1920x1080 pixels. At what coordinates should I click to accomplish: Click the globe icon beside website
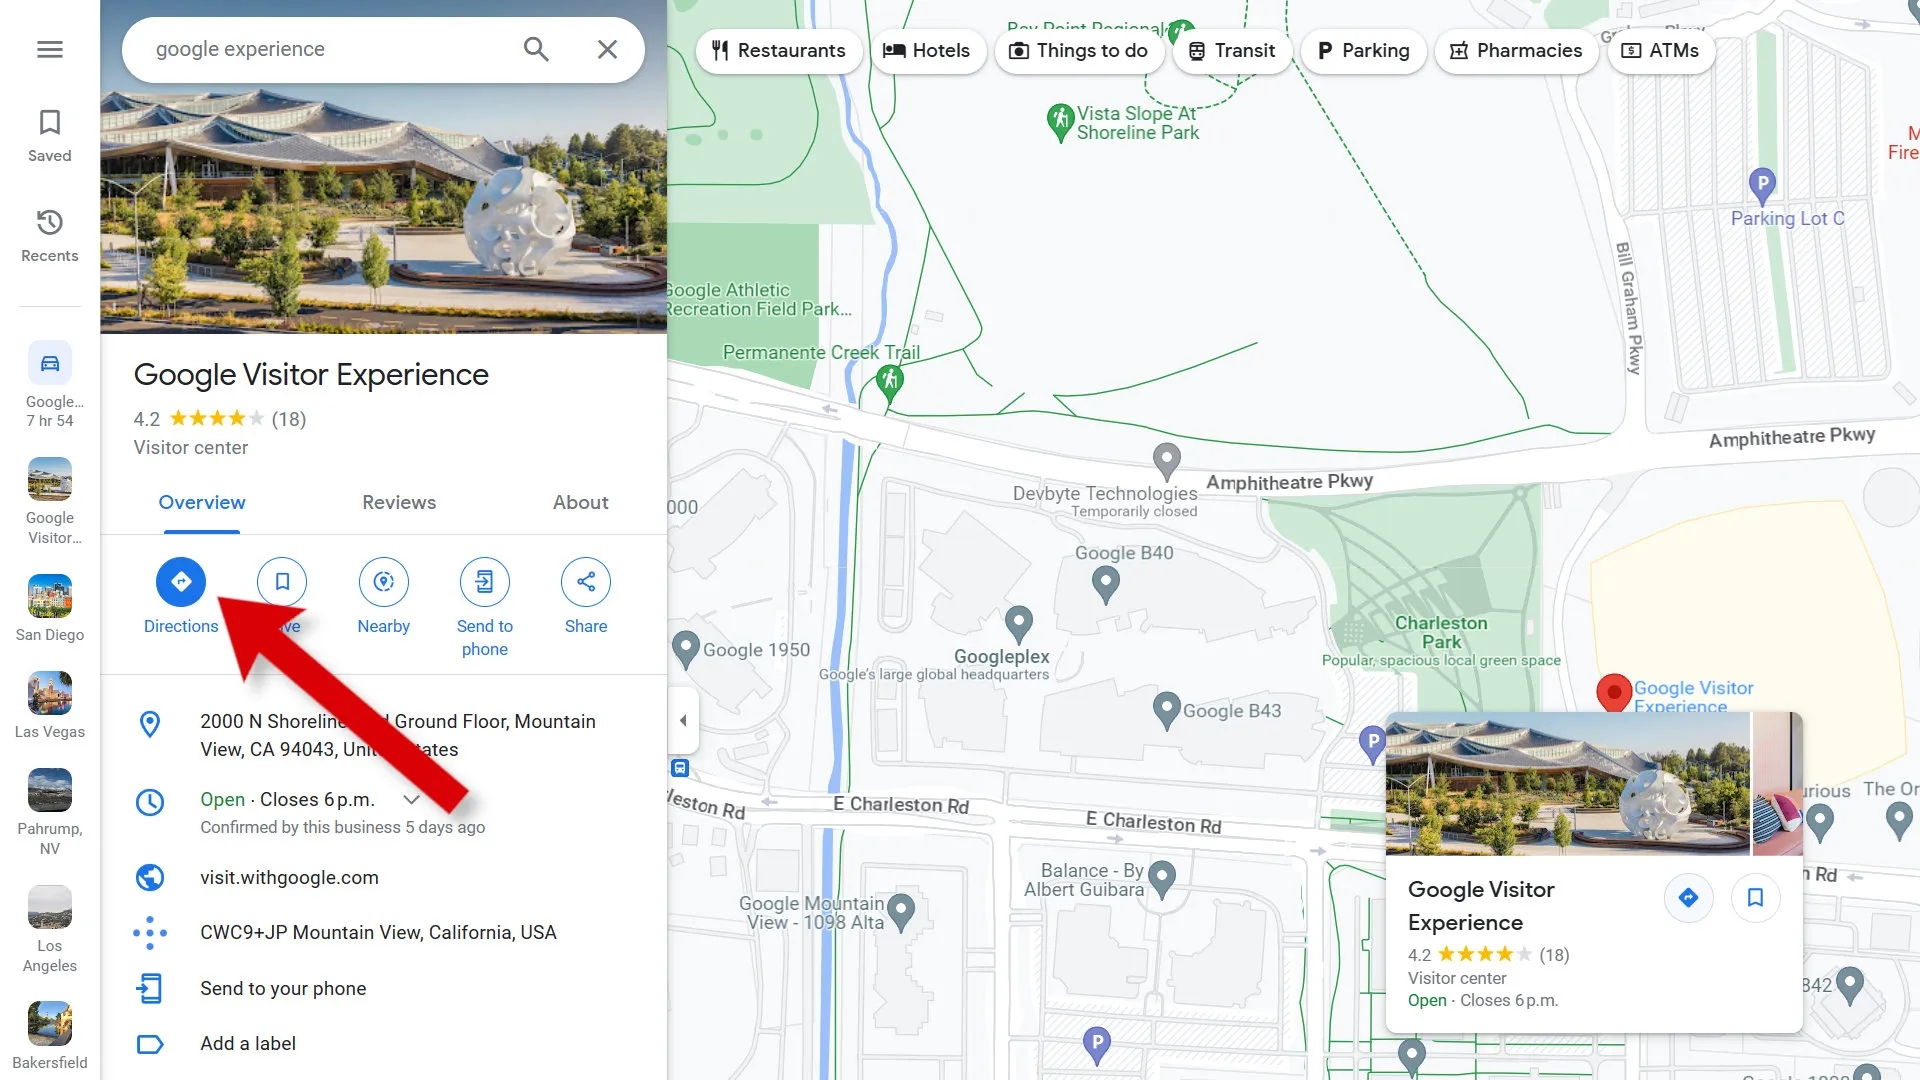click(x=150, y=877)
